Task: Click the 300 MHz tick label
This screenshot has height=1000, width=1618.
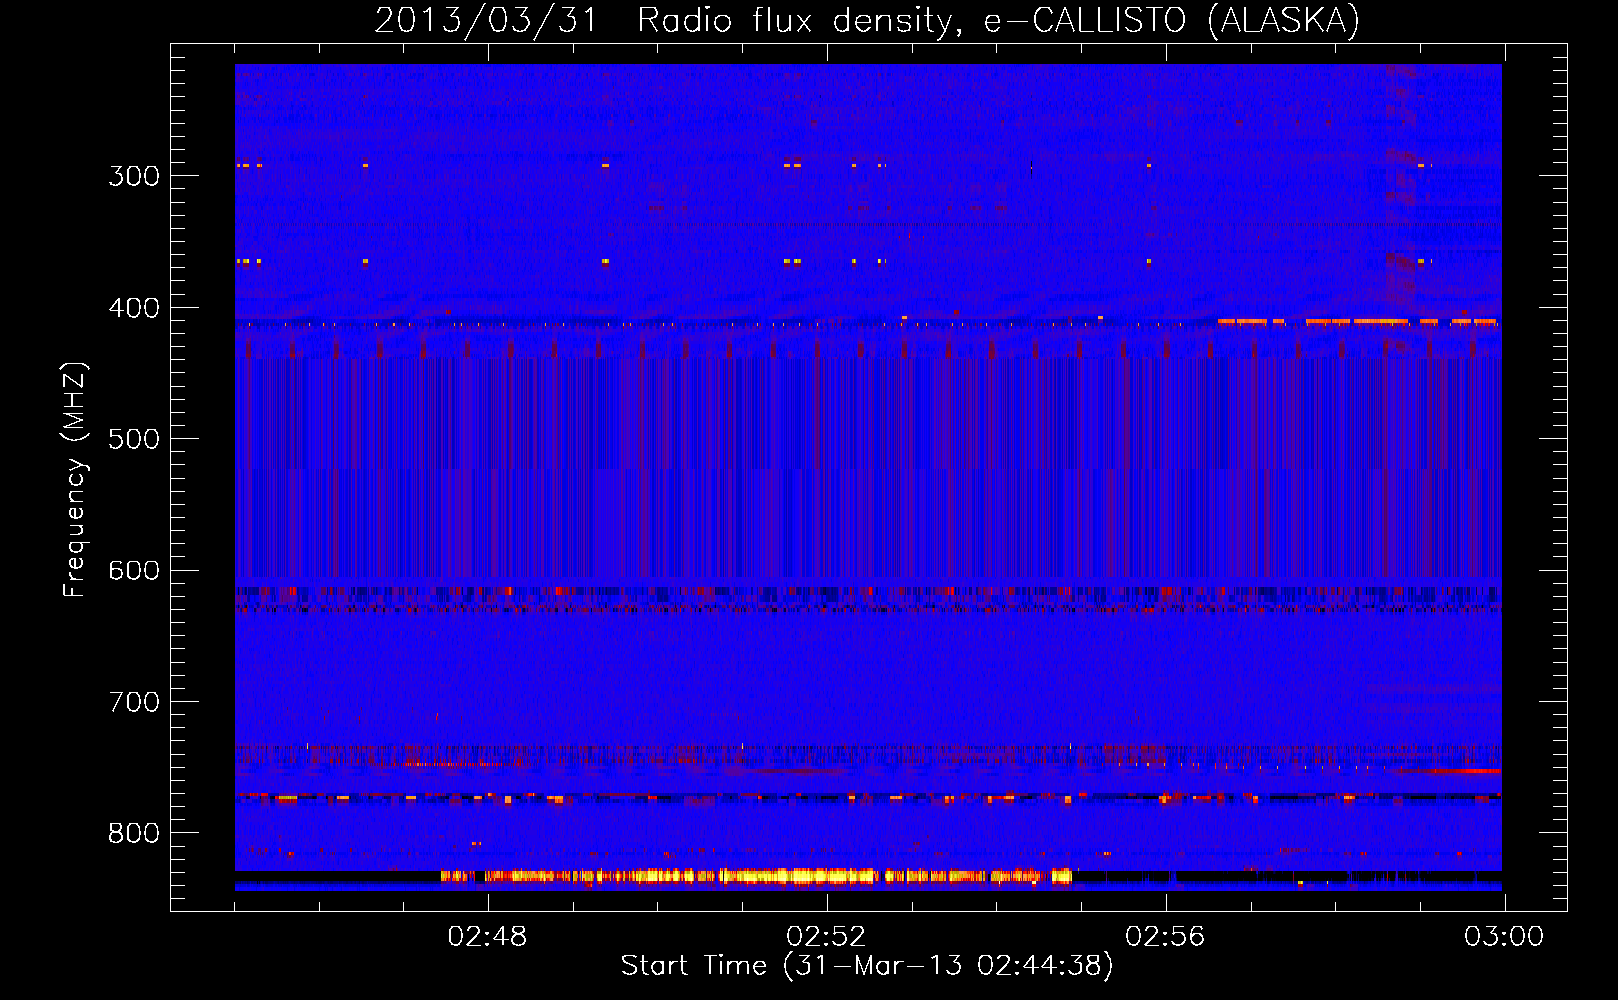Action: 134,176
